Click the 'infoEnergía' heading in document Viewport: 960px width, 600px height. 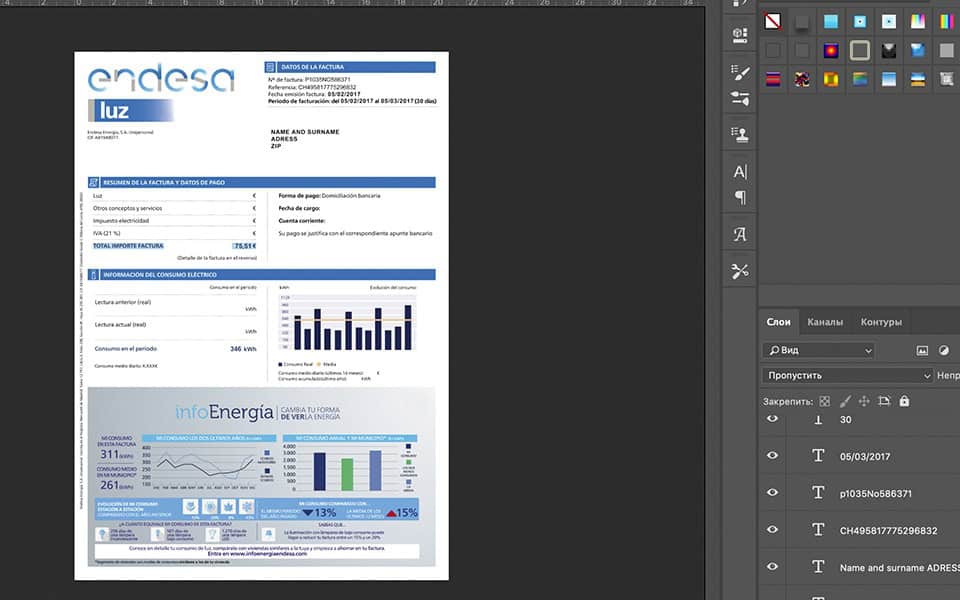224,412
